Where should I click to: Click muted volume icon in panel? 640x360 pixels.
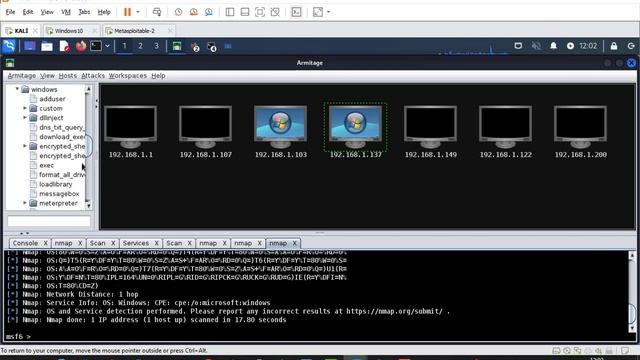[536, 46]
